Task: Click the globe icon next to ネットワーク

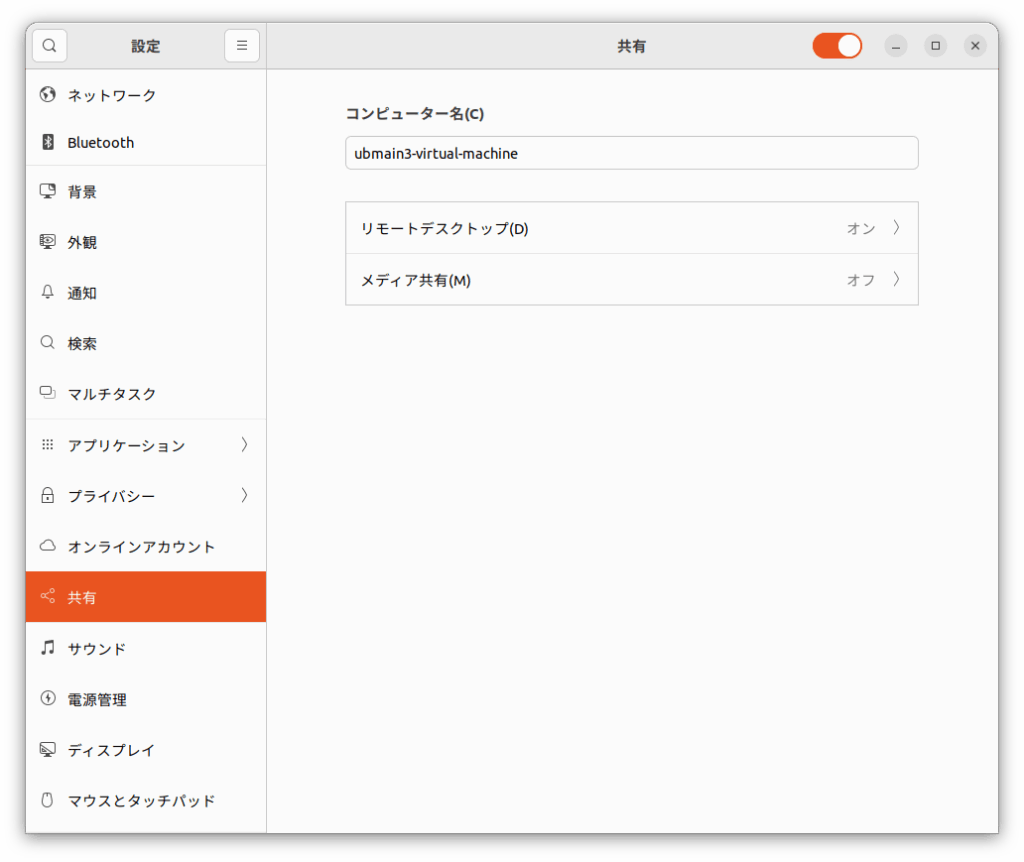Action: pos(48,95)
